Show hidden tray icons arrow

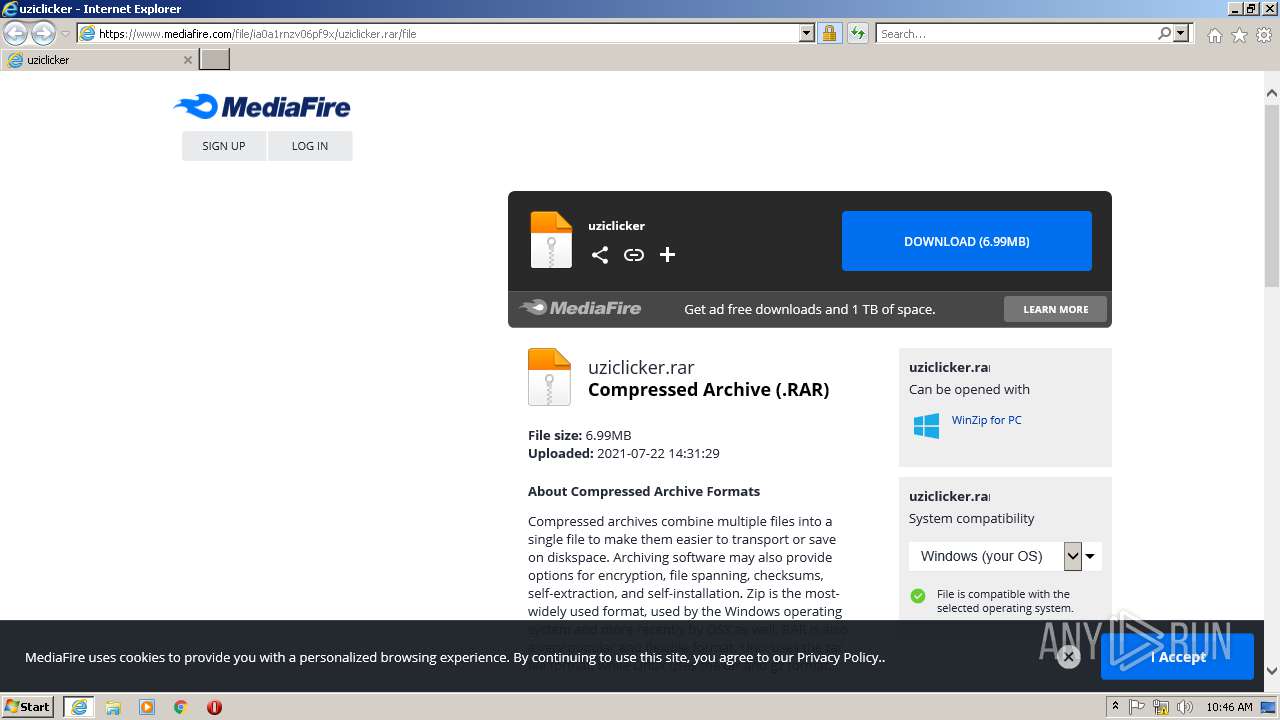(x=1115, y=707)
